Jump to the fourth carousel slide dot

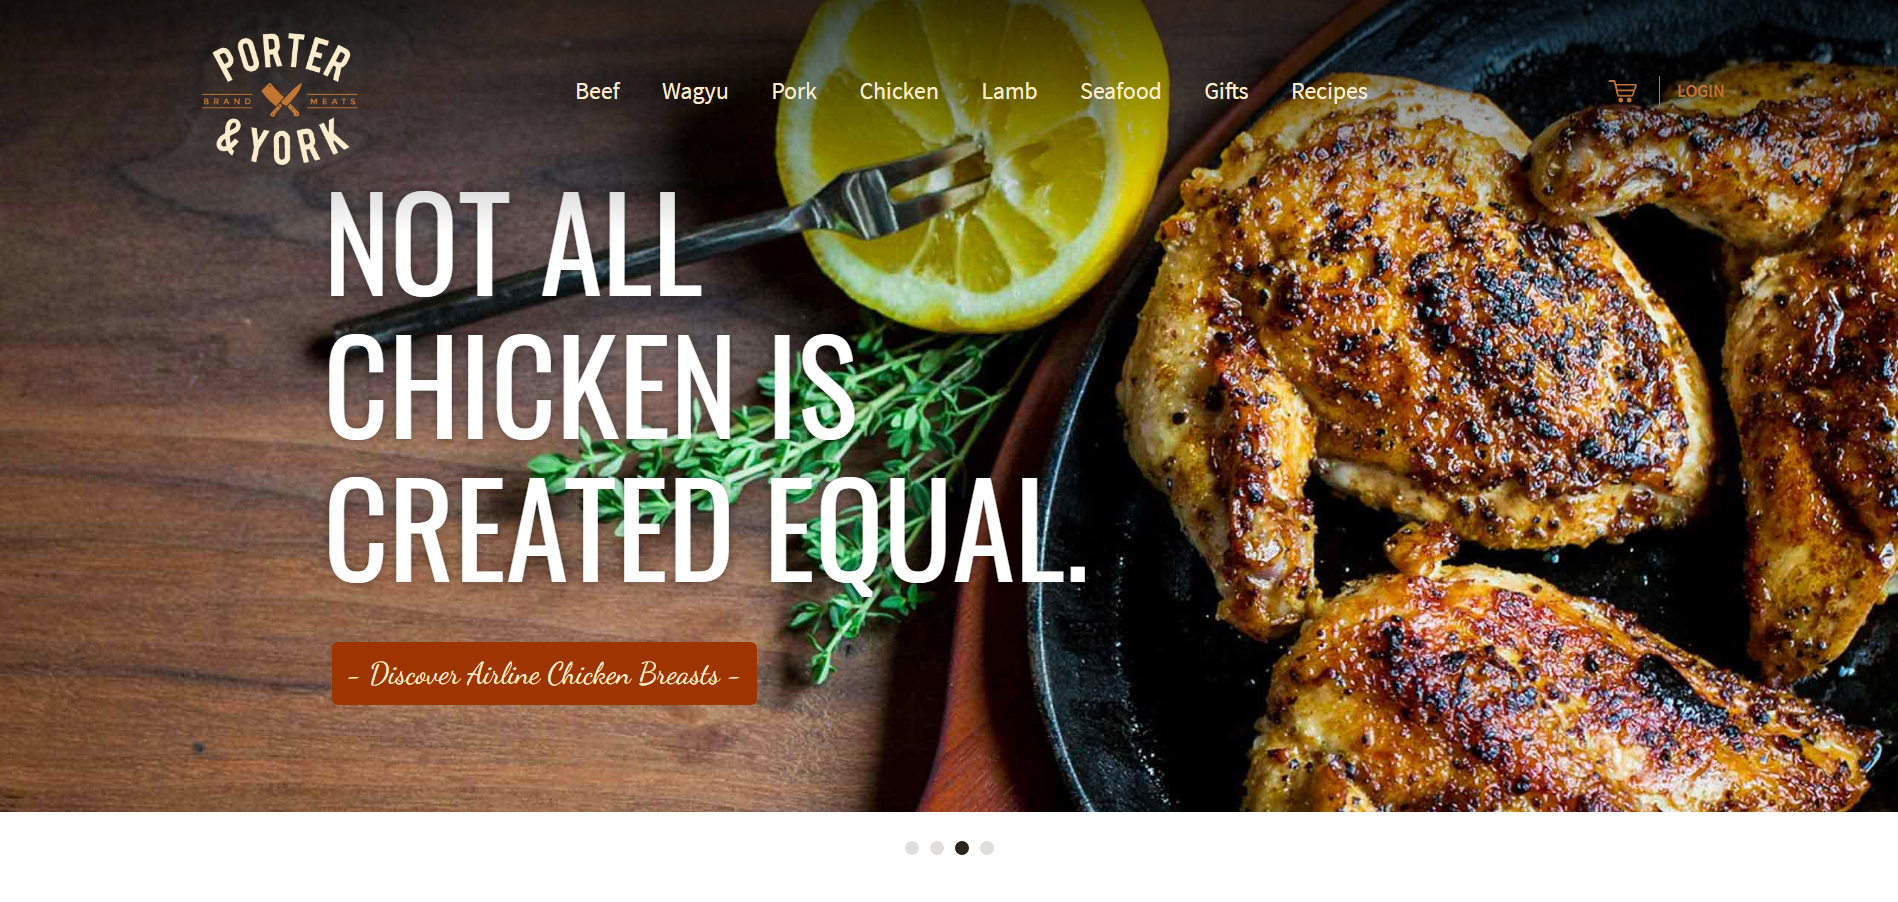point(987,848)
